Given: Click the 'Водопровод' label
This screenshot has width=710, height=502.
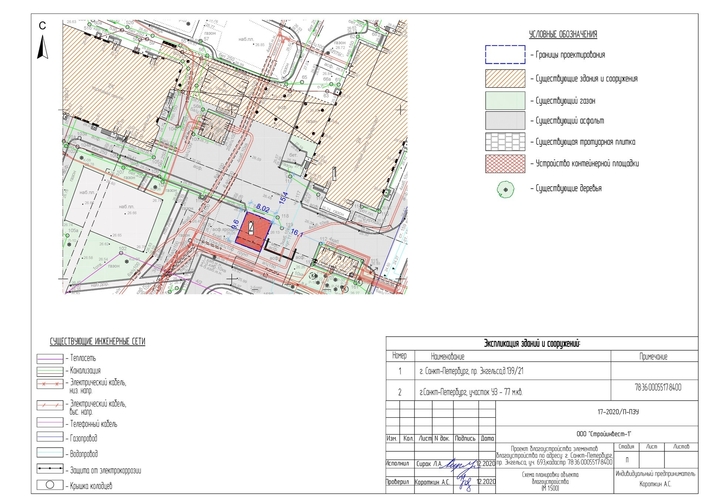Looking at the screenshot, I should (x=84, y=454).
